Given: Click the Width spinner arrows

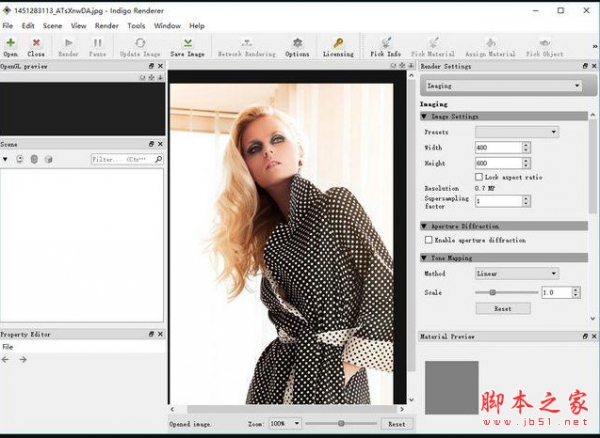Looking at the screenshot, I should tap(526, 147).
